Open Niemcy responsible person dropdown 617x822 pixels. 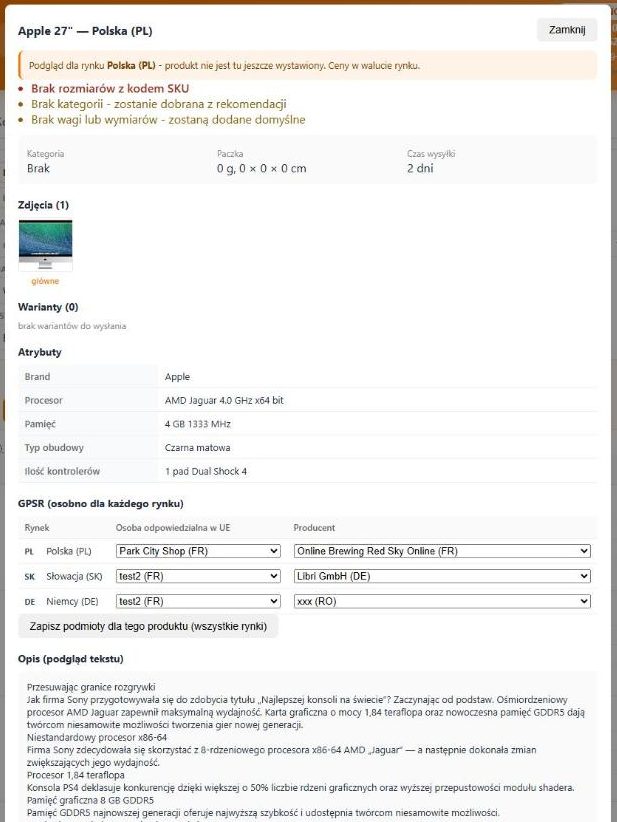tap(198, 601)
